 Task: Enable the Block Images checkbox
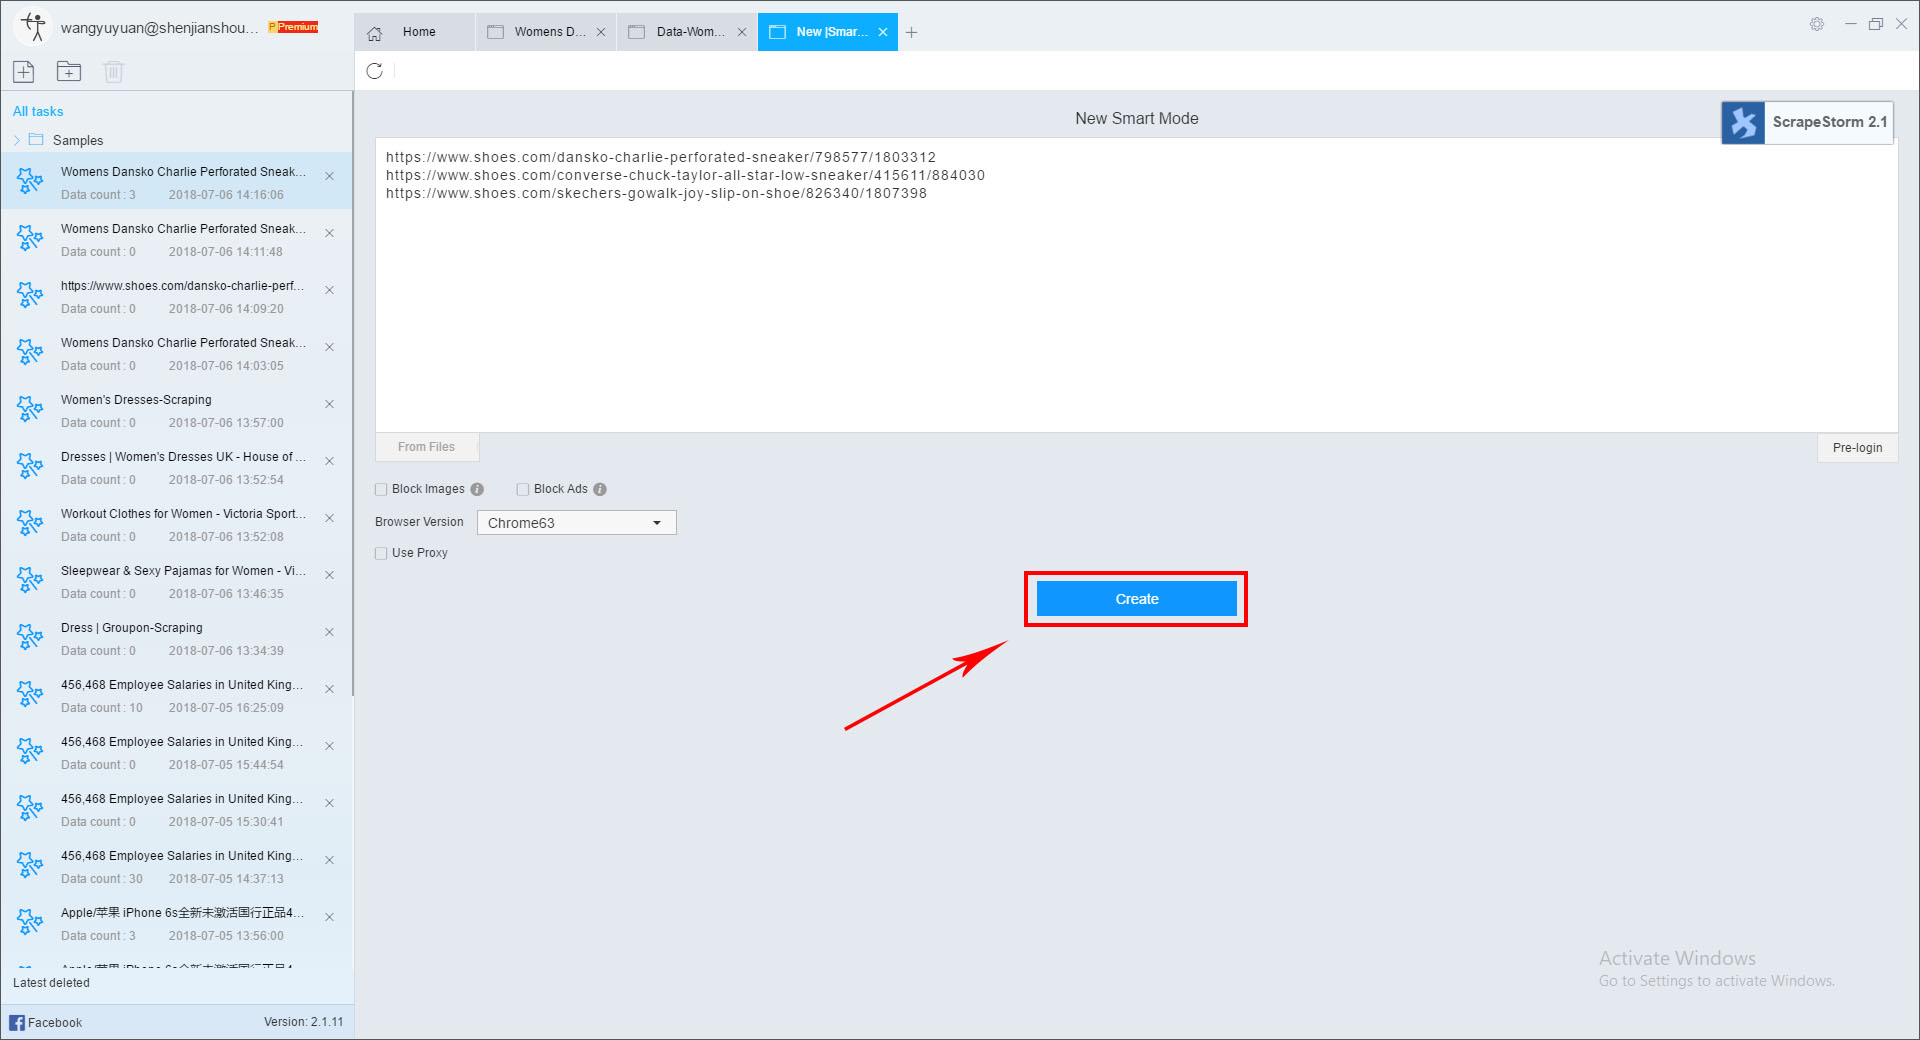381,490
